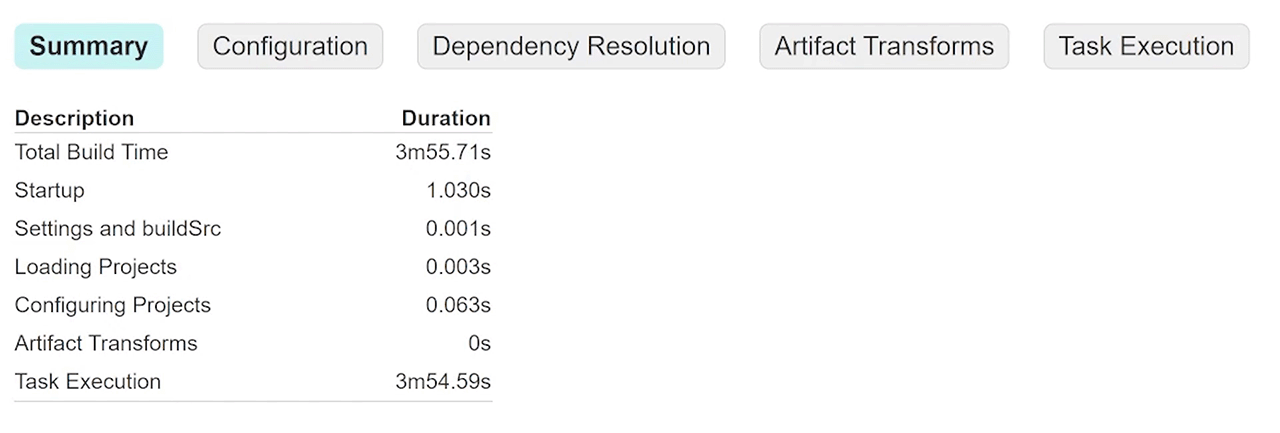Viewport: 1280px width, 433px height.
Task: Select the 0.063s configuring projects duration
Action: tap(458, 305)
